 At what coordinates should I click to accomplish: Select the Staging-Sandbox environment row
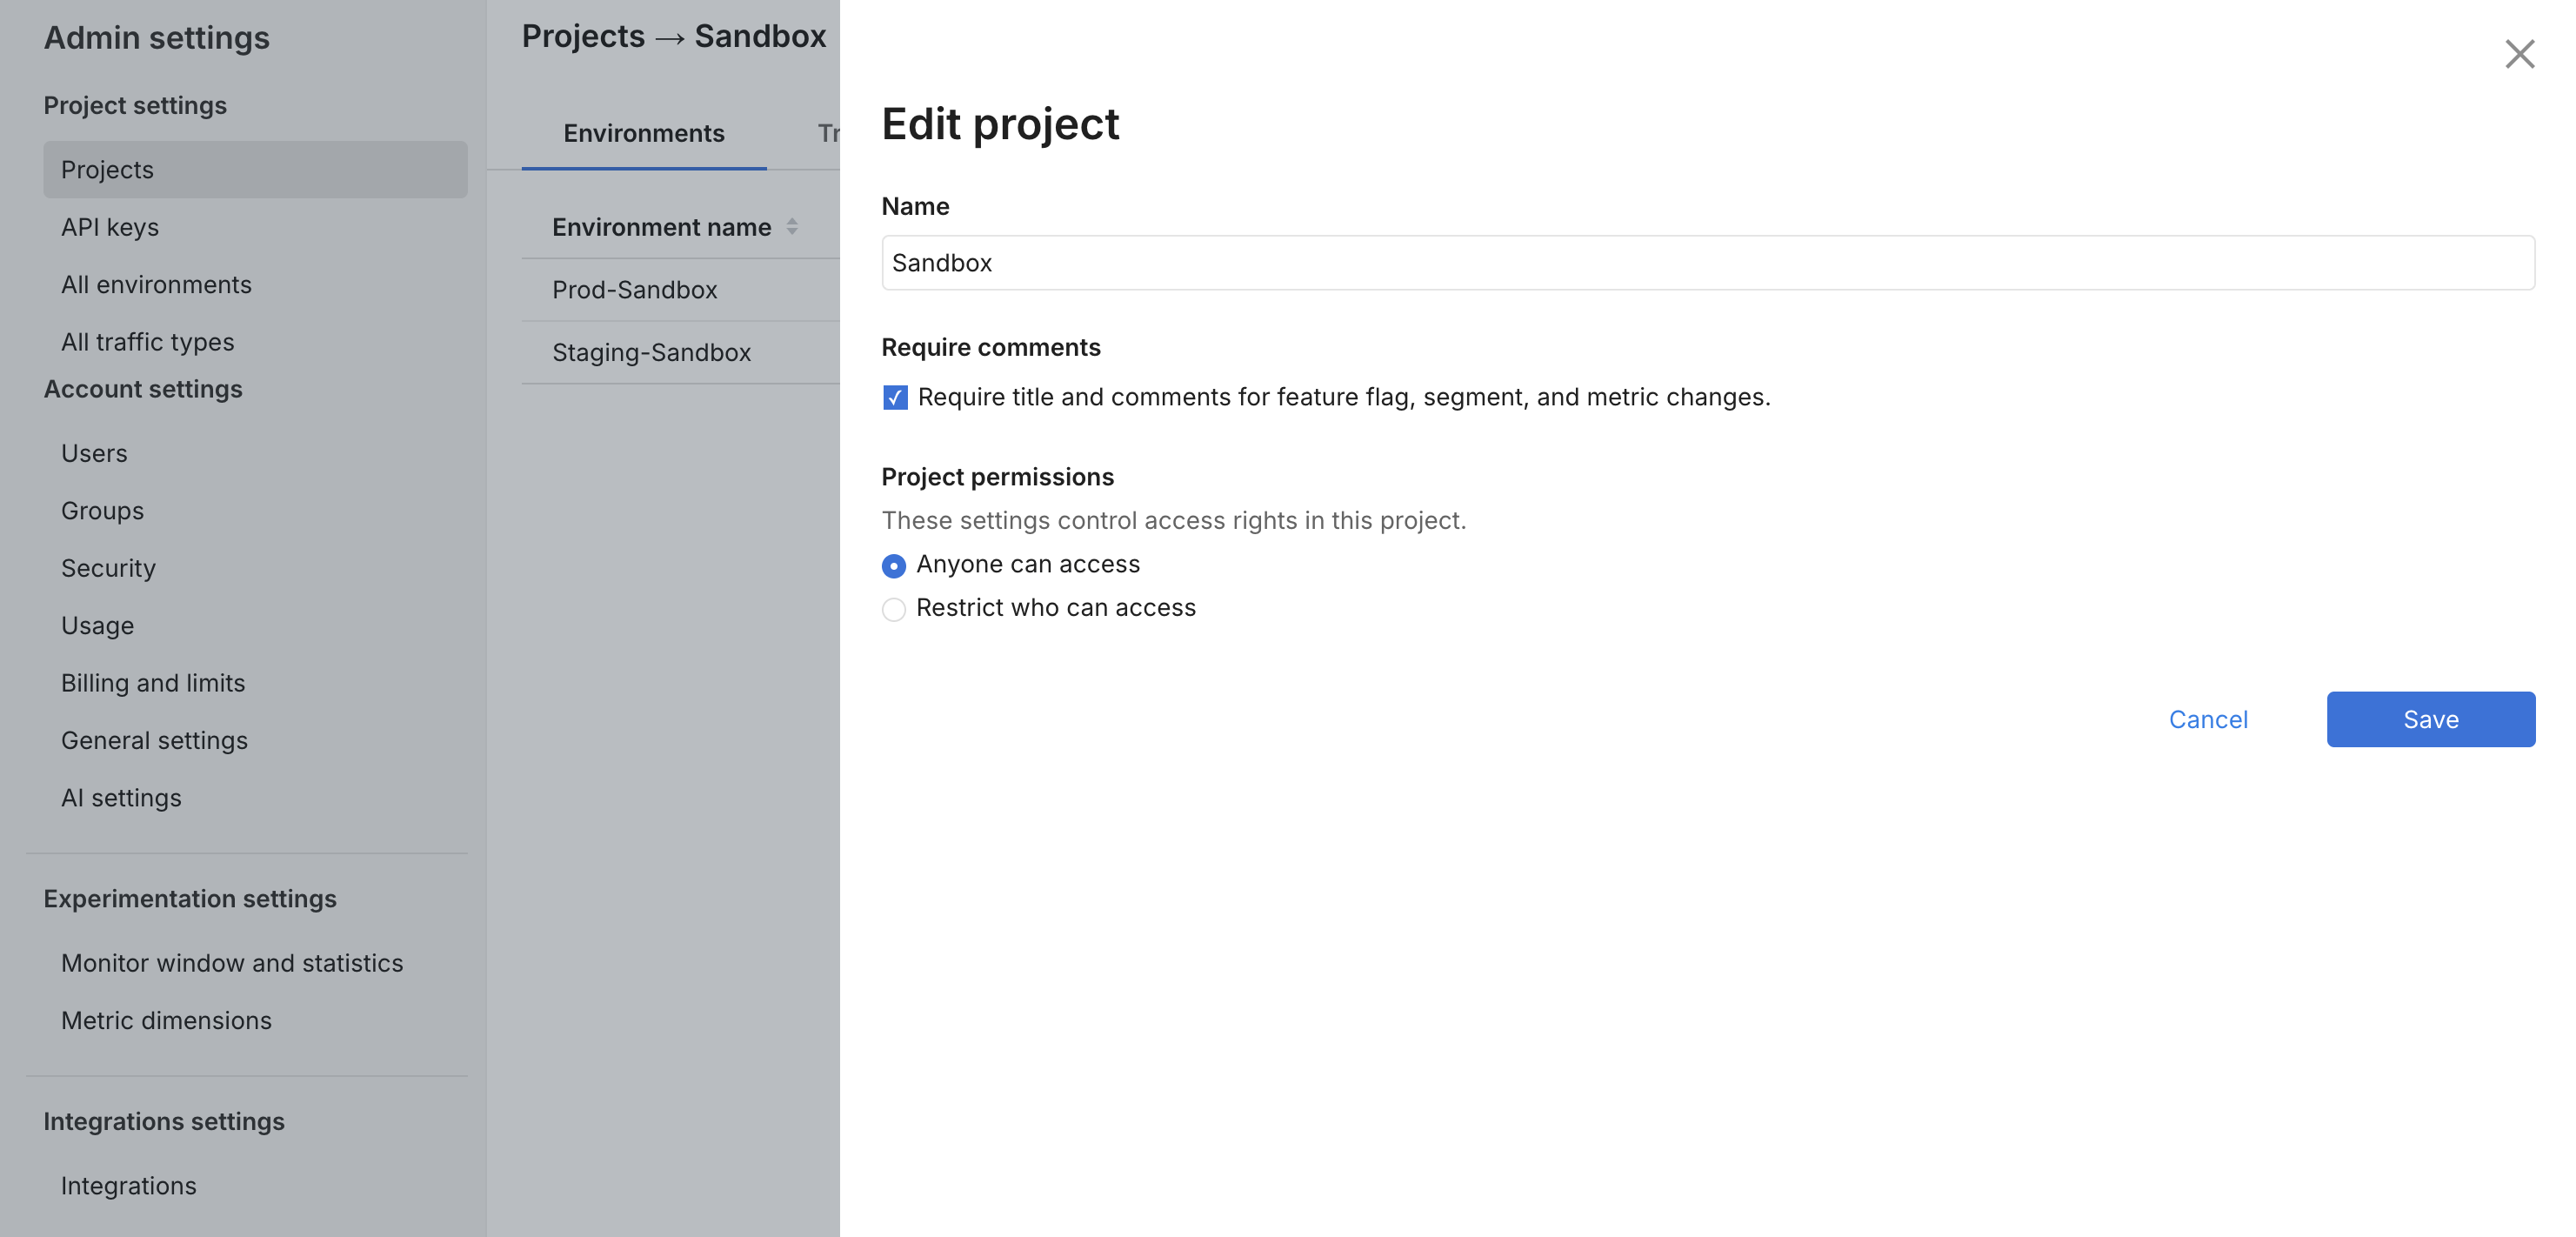tap(651, 353)
